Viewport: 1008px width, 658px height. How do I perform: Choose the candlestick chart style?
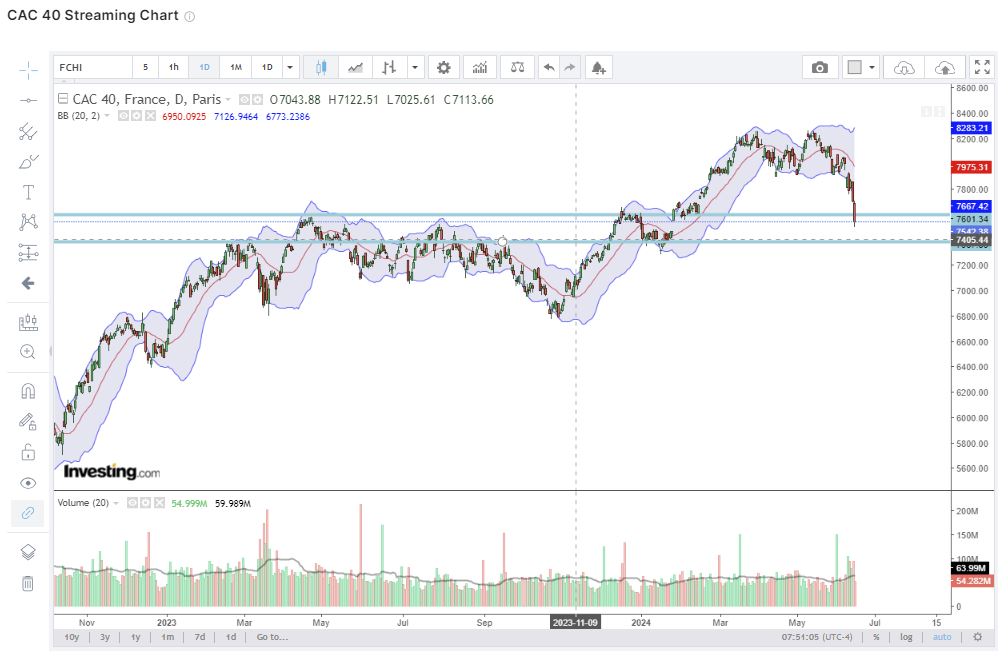click(321, 67)
